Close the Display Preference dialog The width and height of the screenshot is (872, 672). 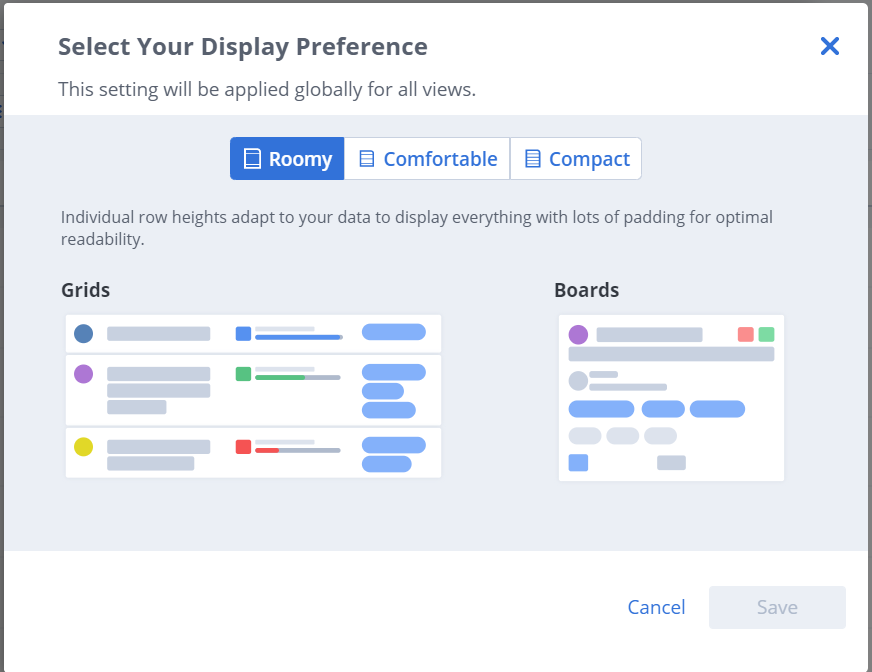[x=829, y=46]
